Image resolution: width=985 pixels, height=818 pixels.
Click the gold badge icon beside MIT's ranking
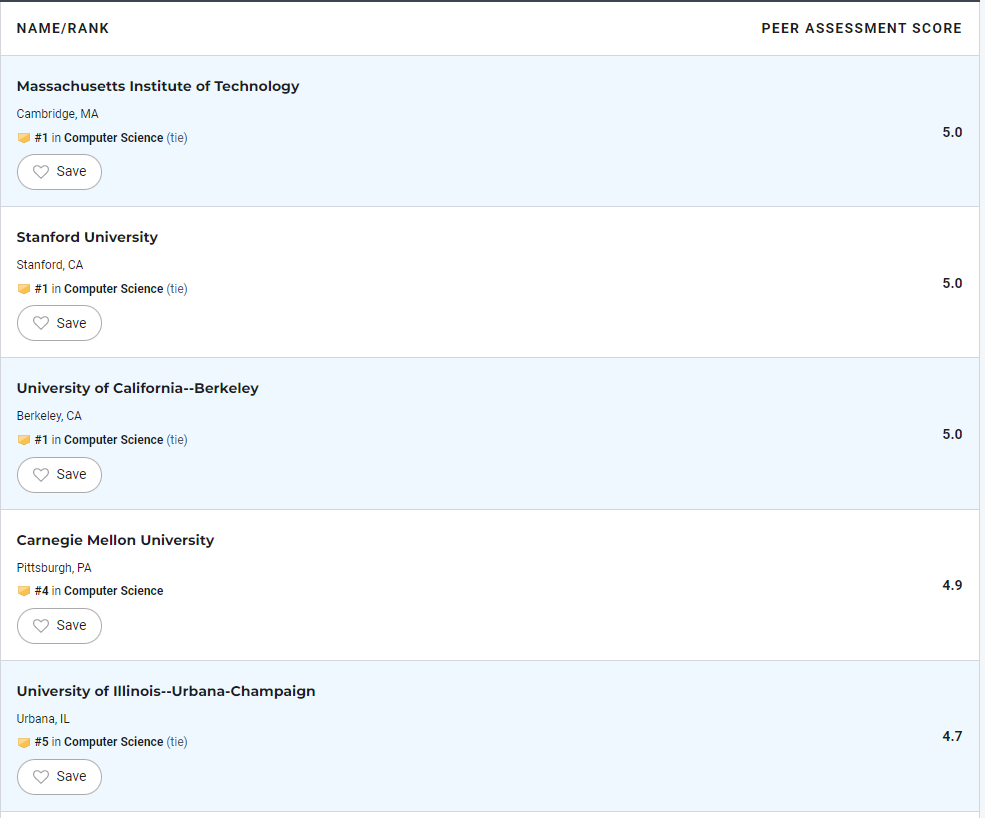pos(24,138)
